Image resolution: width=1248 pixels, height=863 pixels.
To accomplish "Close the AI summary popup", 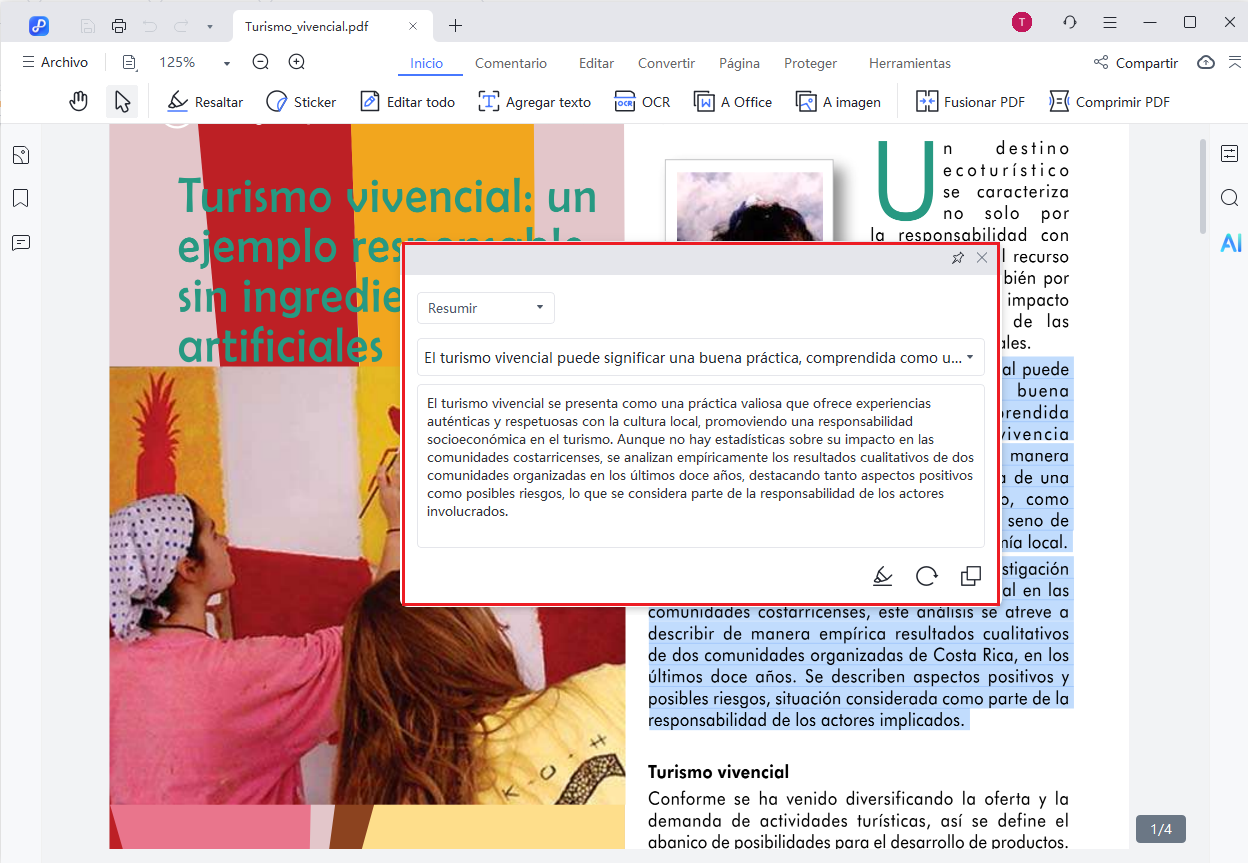I will coord(982,258).
